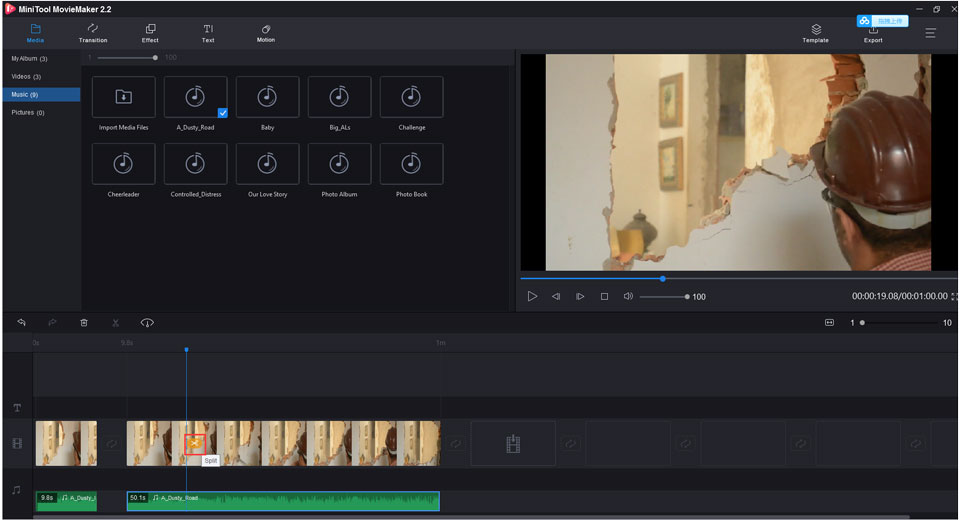Click the scissors split toolbar icon

pos(115,323)
